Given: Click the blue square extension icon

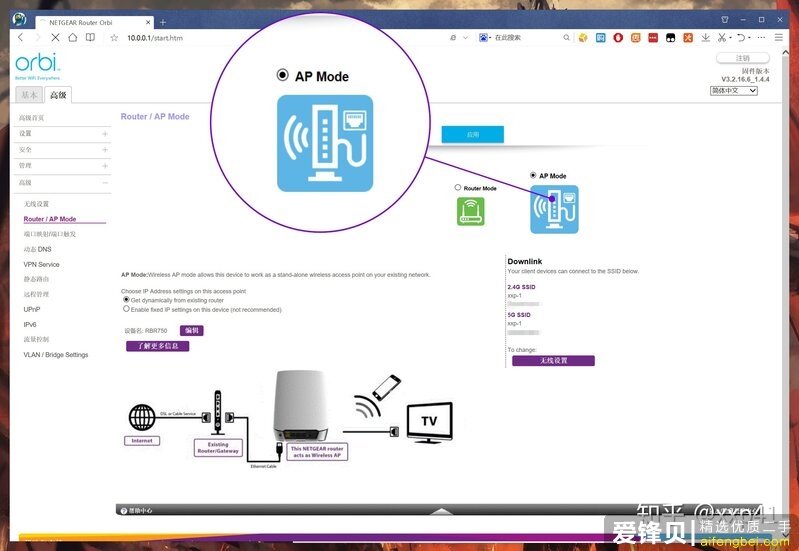Looking at the screenshot, I should 601,37.
